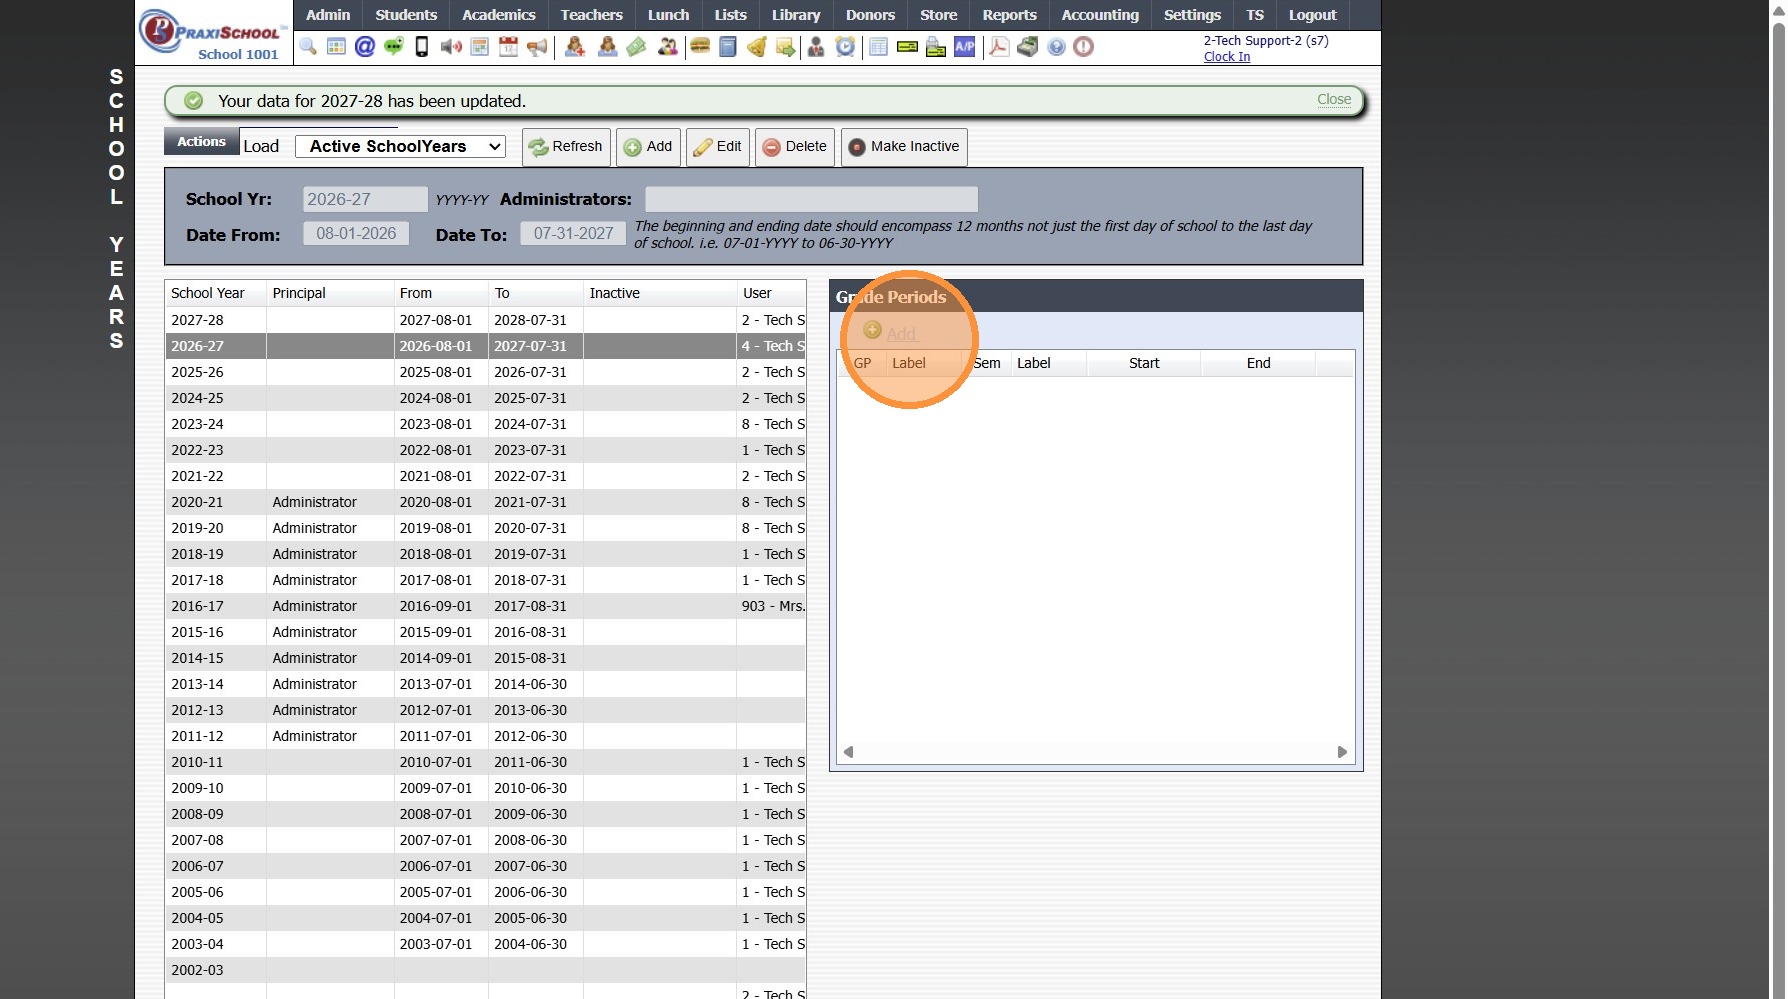This screenshot has width=1788, height=999.
Task: Open the green chat bubble messaging icon
Action: click(394, 47)
